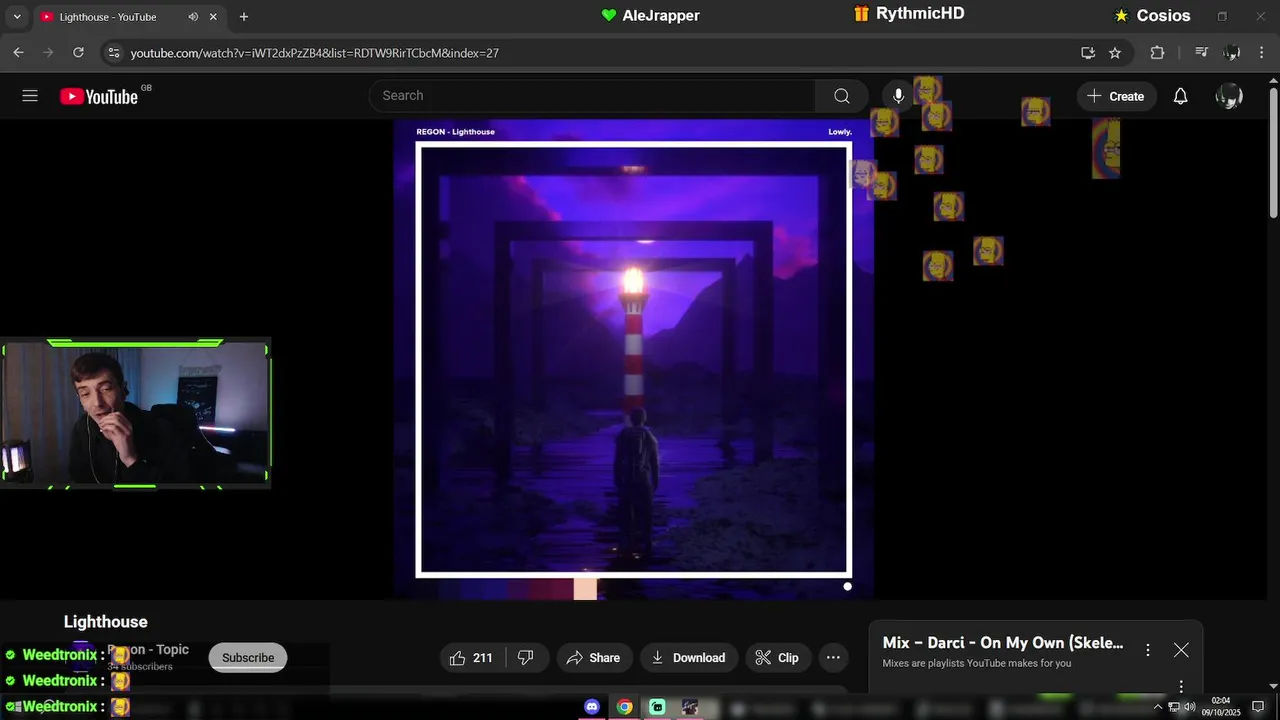1280x720 pixels.
Task: Open the Chrome profile avatar
Action: coord(1232,52)
